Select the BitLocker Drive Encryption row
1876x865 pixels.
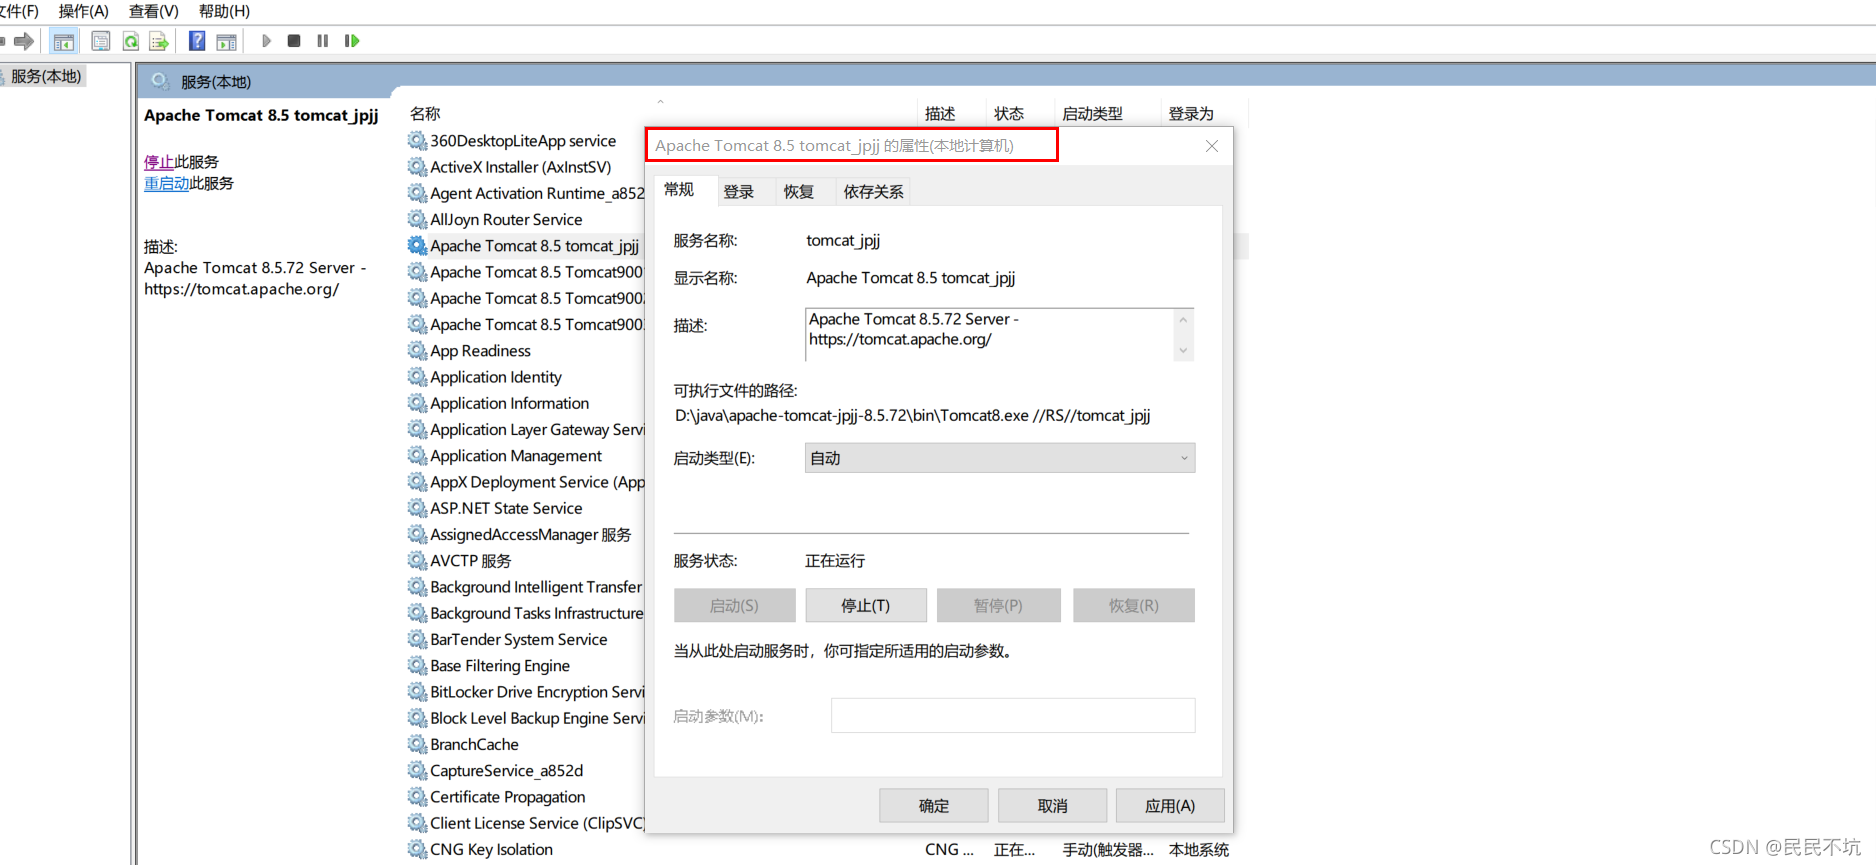pos(526,692)
